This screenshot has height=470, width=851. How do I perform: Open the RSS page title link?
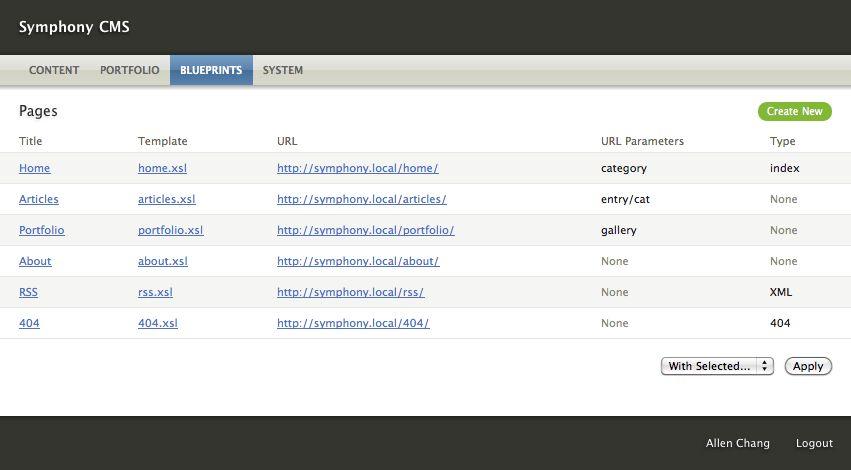pos(28,292)
